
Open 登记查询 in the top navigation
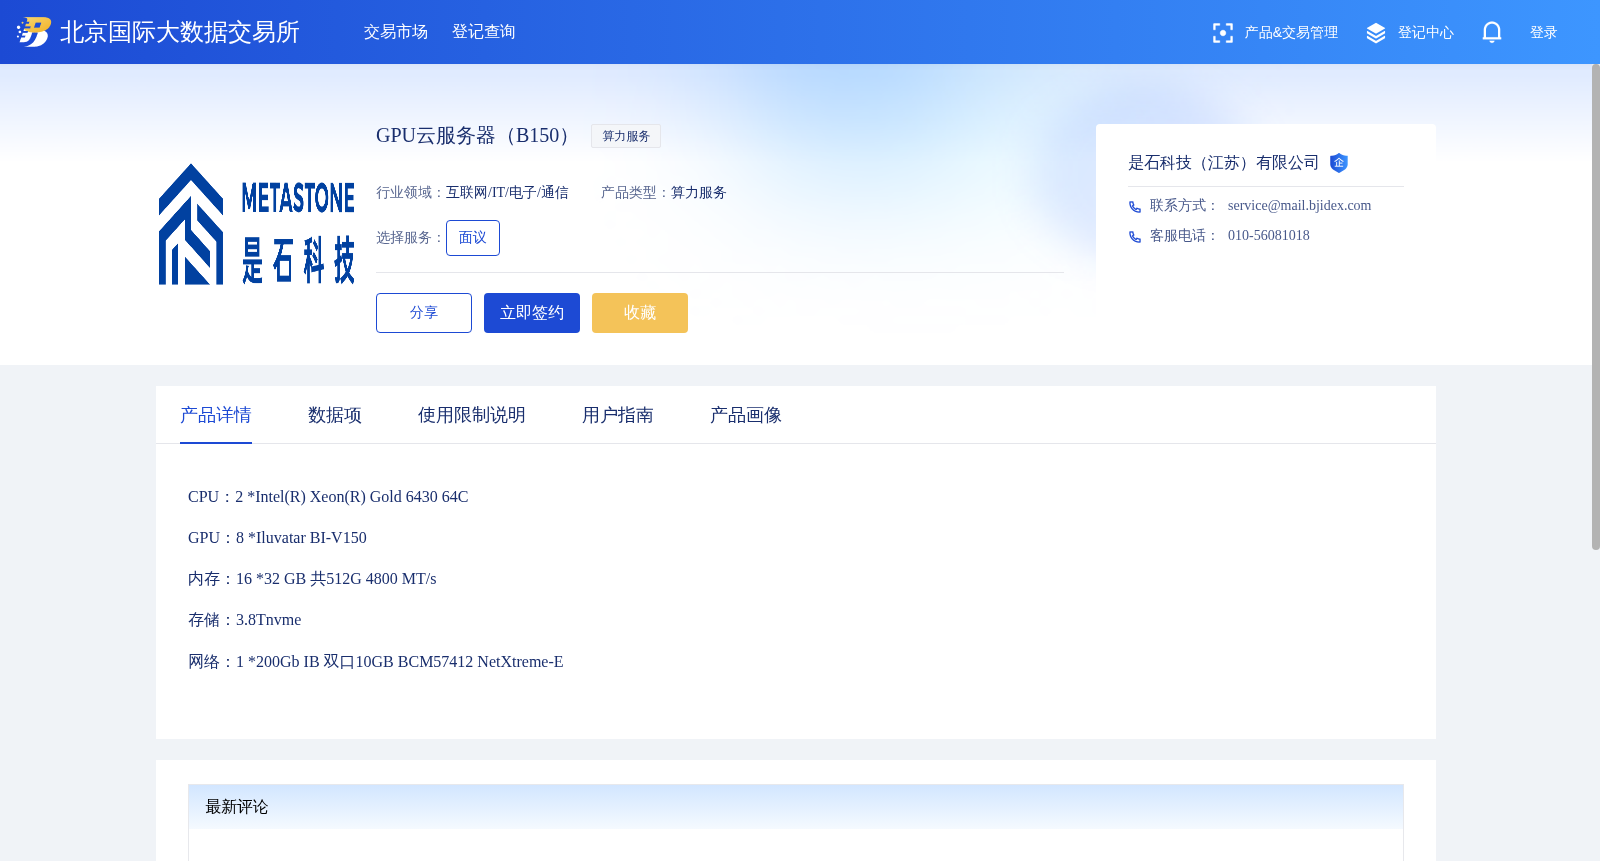(484, 32)
